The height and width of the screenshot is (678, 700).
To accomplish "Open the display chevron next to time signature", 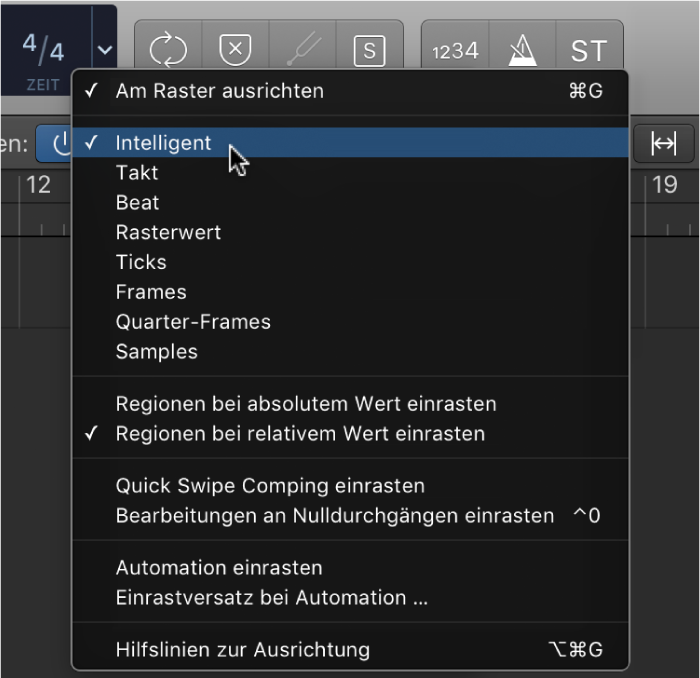I will 105,49.
